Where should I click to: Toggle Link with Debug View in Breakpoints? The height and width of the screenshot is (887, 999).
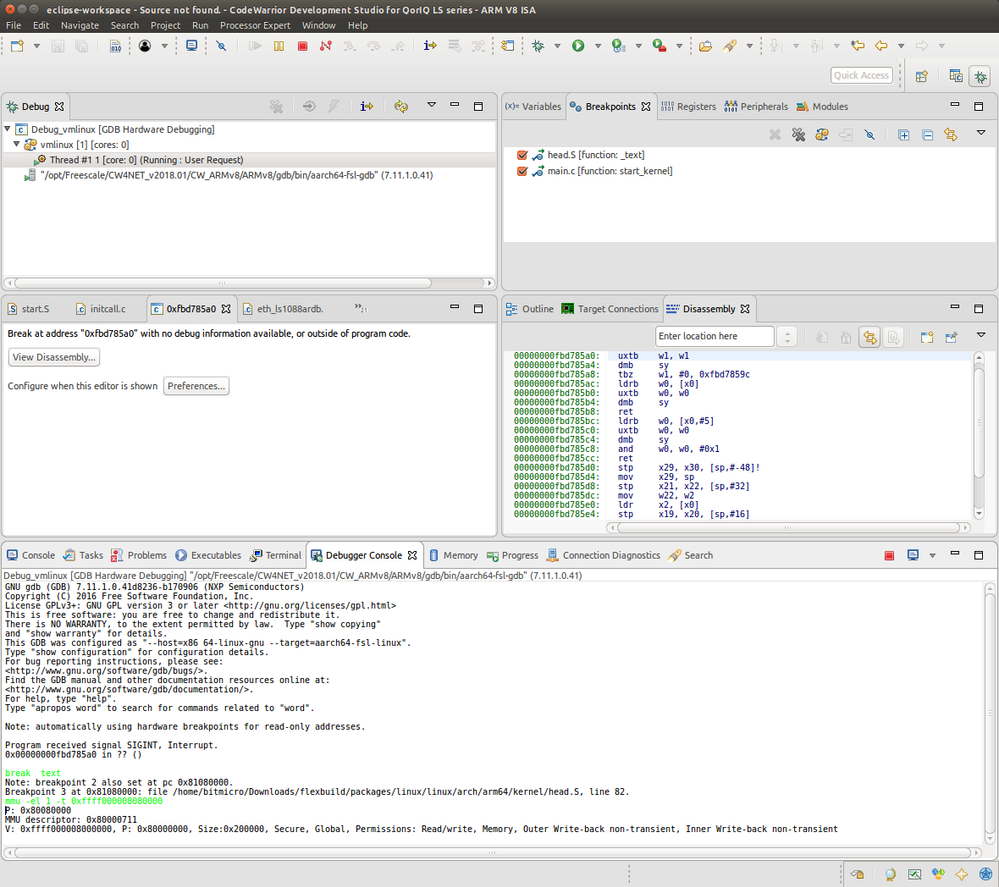click(x=951, y=134)
